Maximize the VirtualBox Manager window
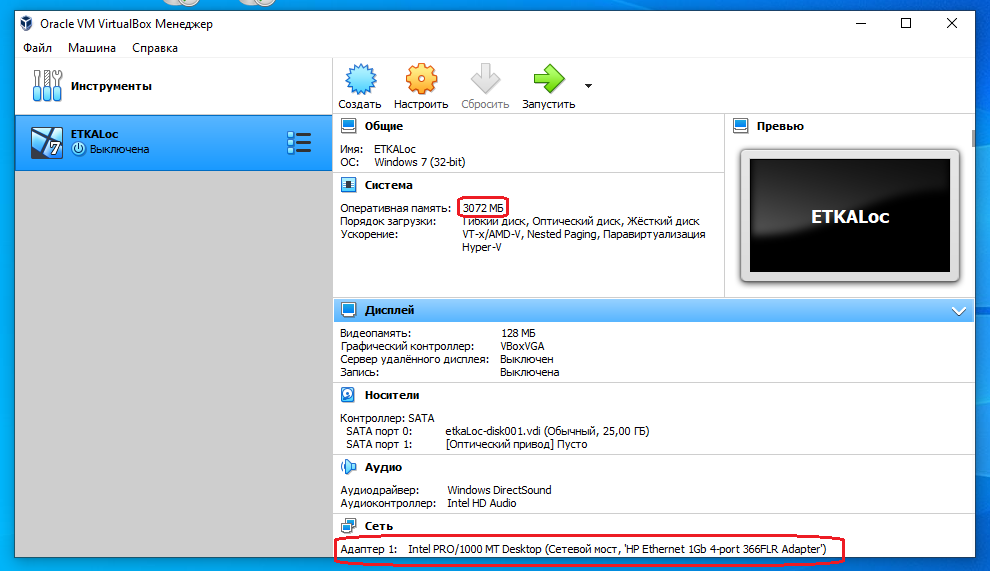Image resolution: width=990 pixels, height=571 pixels. 906,23
